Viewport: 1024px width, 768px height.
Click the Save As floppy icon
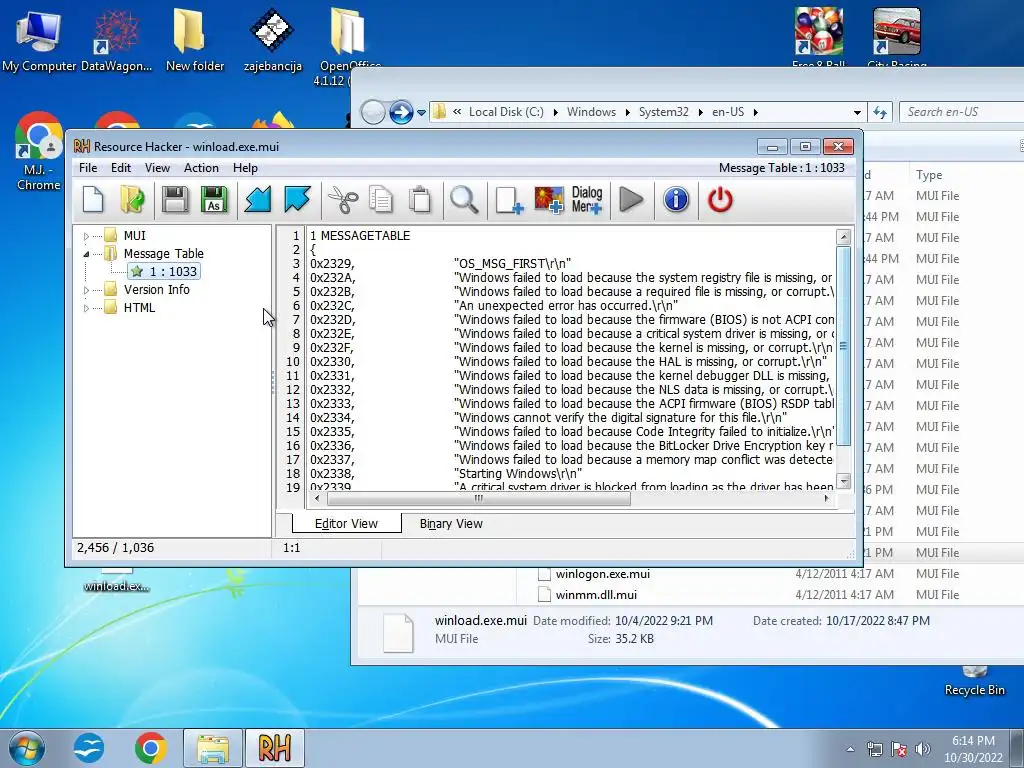tap(214, 199)
